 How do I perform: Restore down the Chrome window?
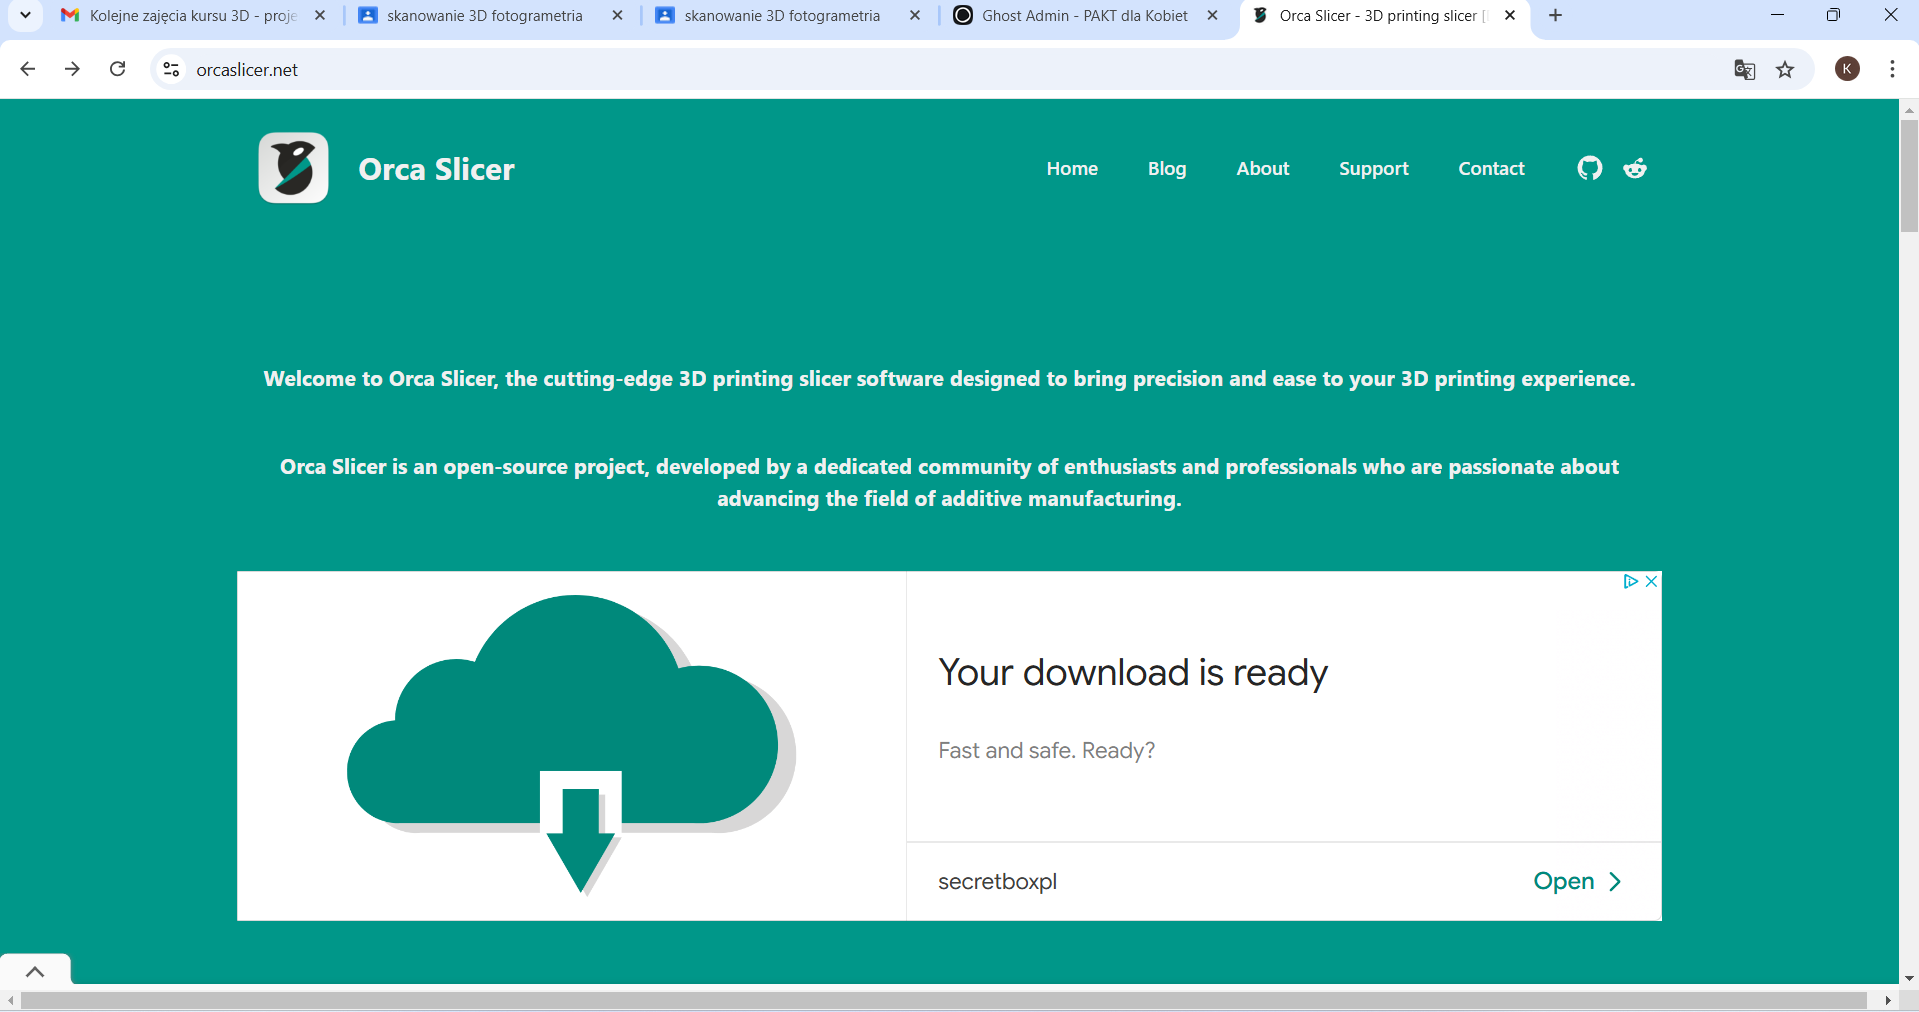click(1833, 15)
